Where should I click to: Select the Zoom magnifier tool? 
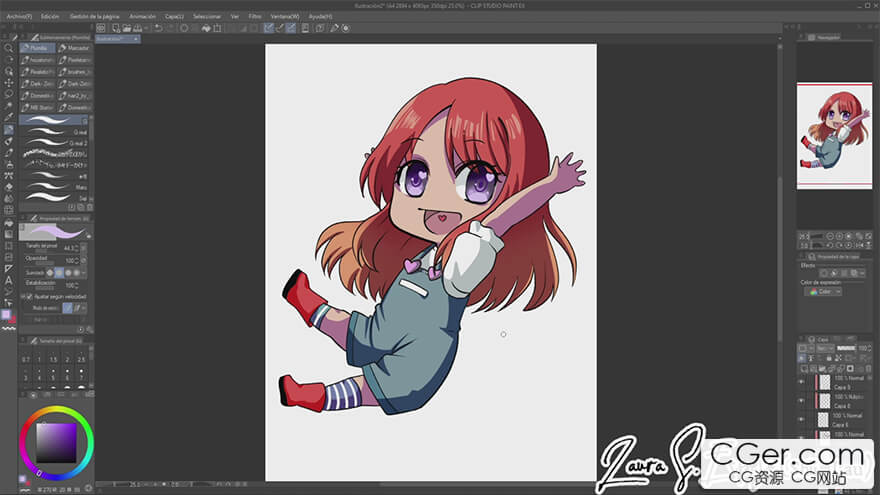[x=8, y=48]
